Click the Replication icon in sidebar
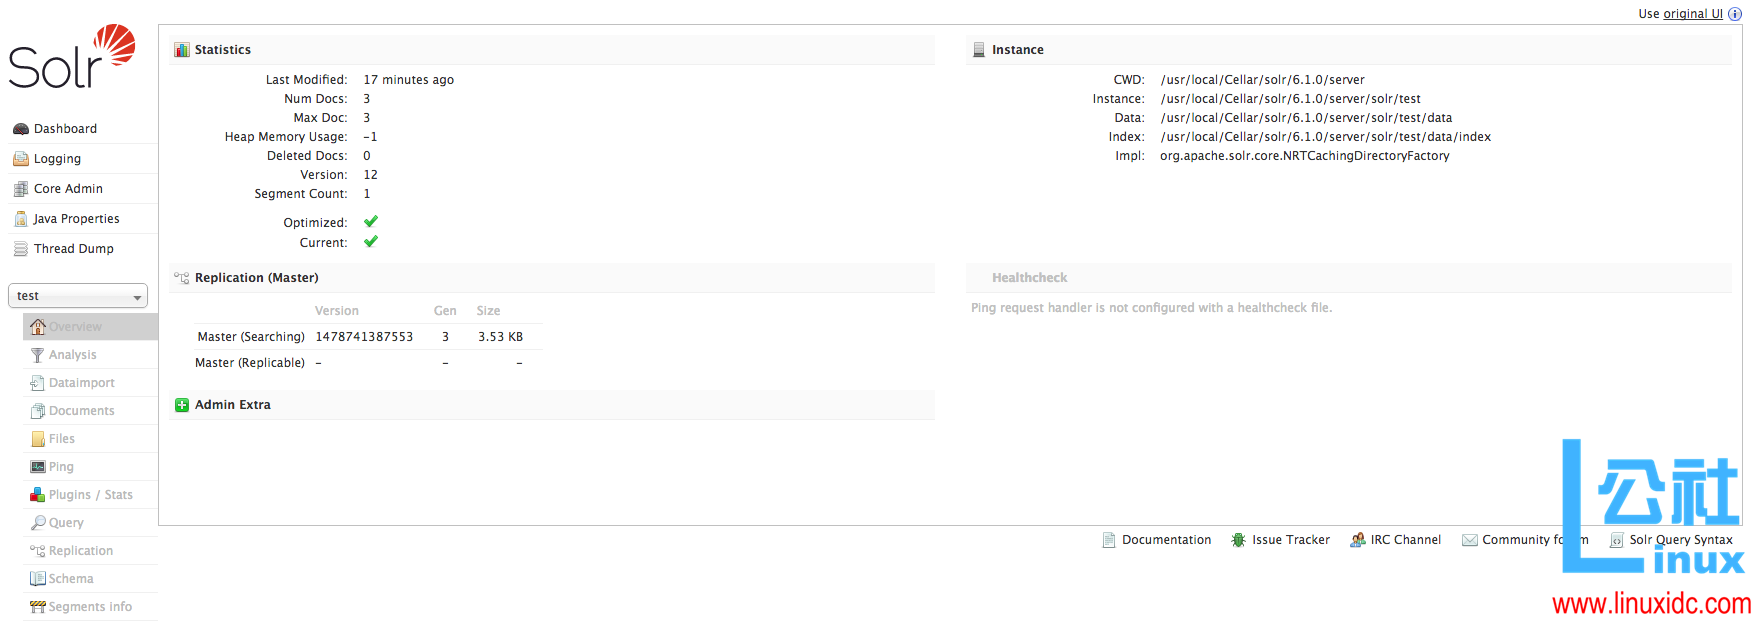 click(x=38, y=551)
